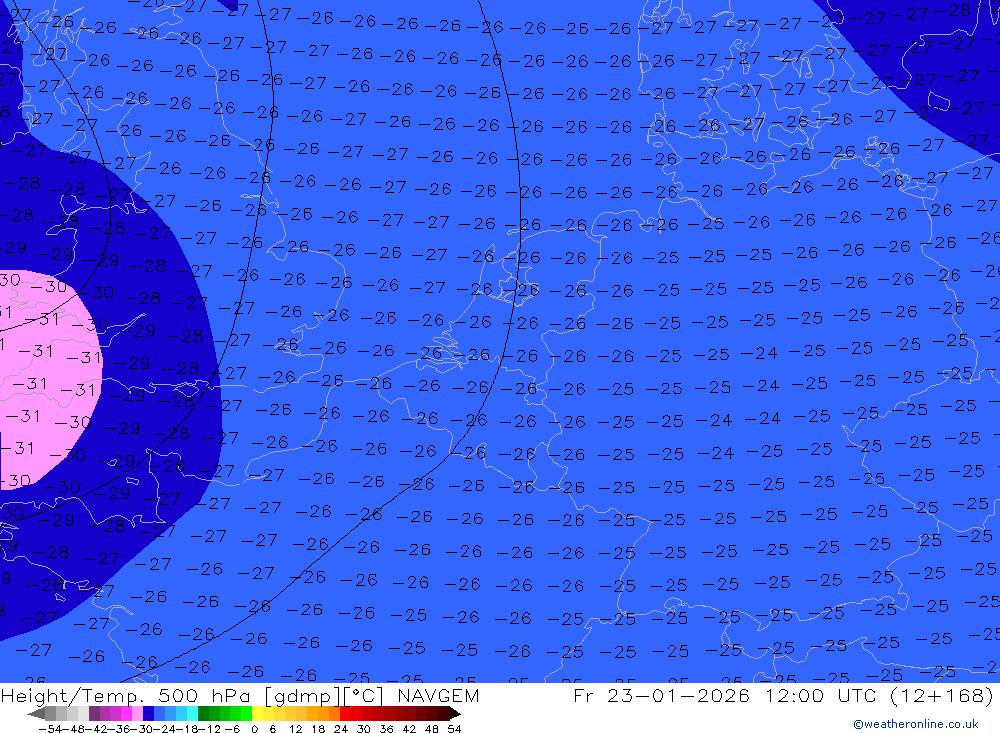The width and height of the screenshot is (1000, 733).
Task: Click the gray left arrow of the color scale
Action: (36, 714)
